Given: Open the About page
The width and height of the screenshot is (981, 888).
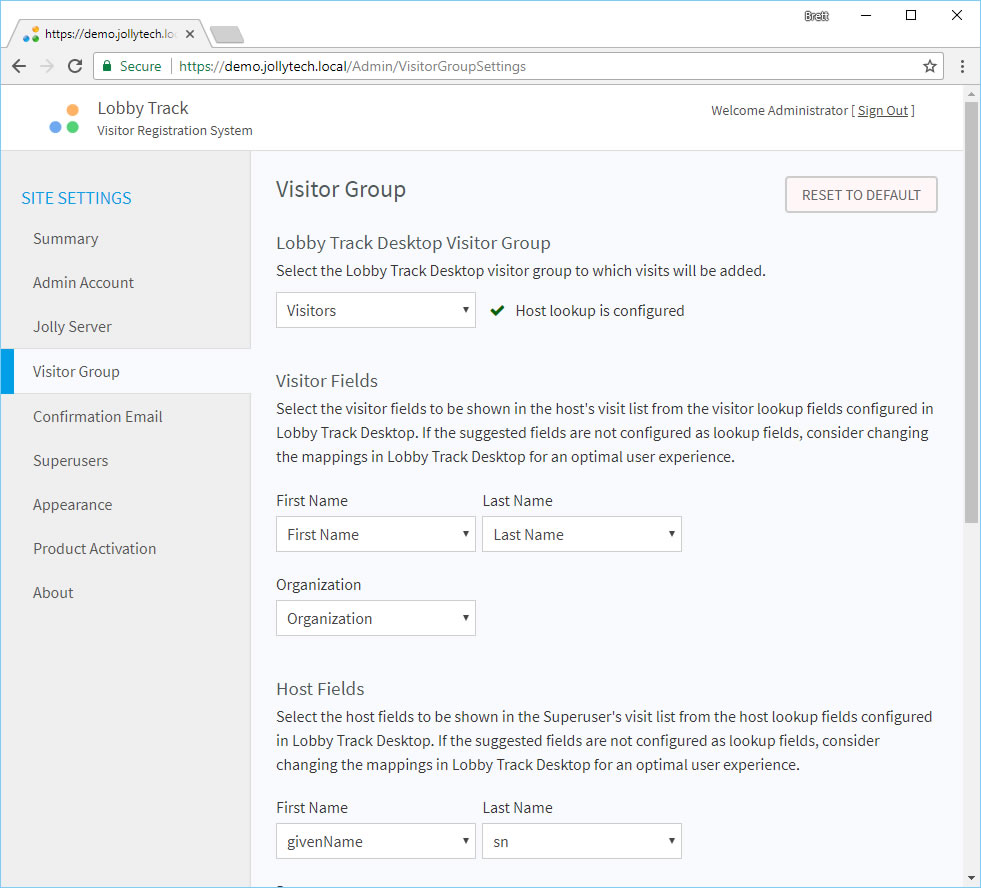Looking at the screenshot, I should 53,593.
